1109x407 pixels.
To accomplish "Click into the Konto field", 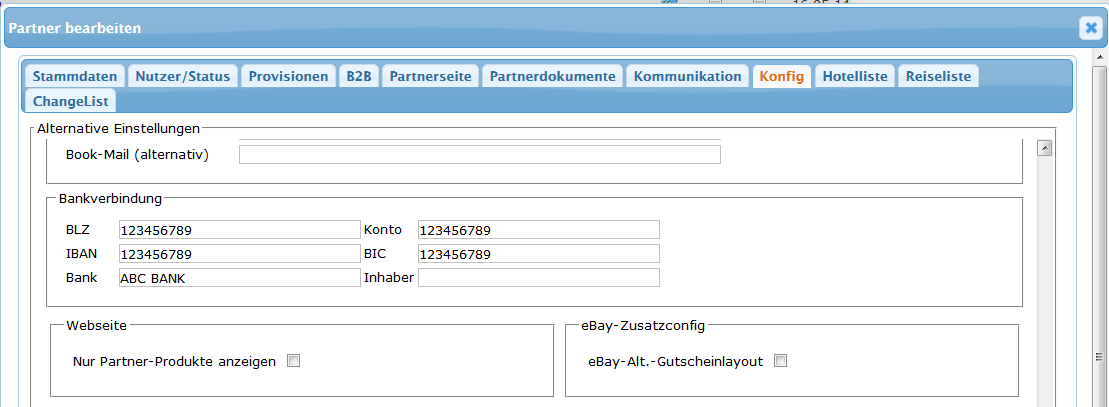I will 538,230.
